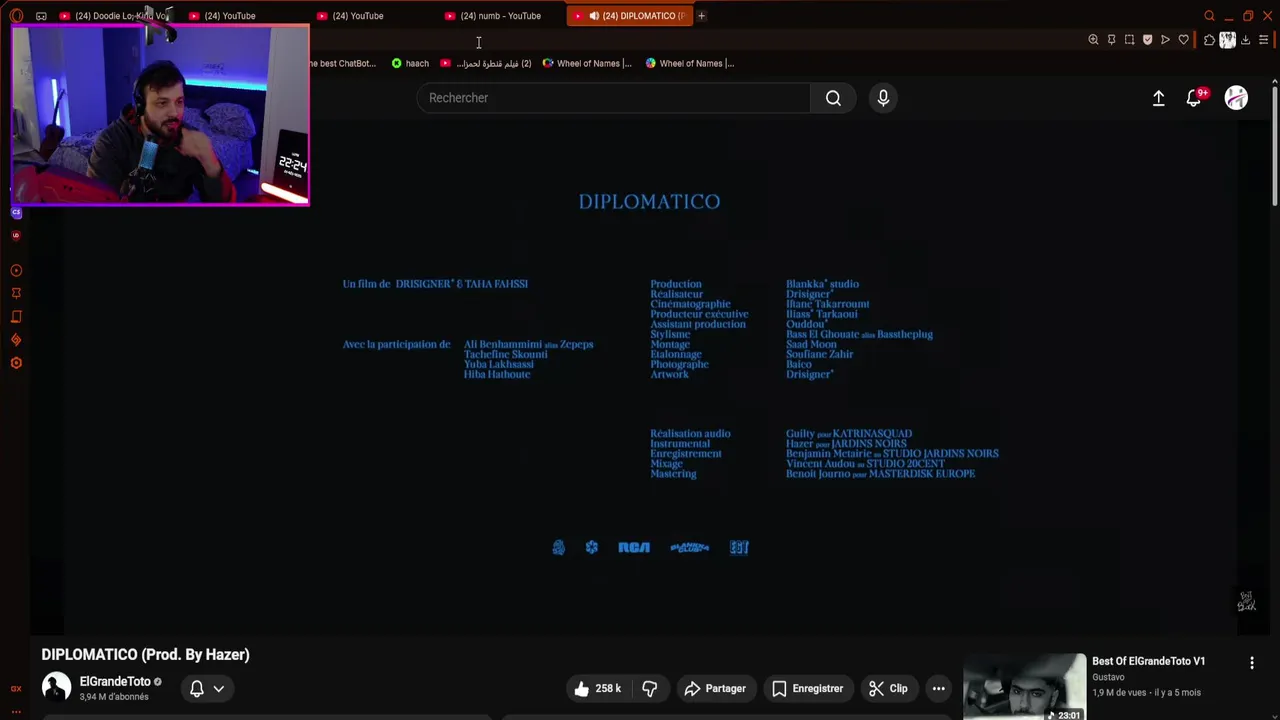Open the Easy Setup sliders icon

tap(1264, 40)
